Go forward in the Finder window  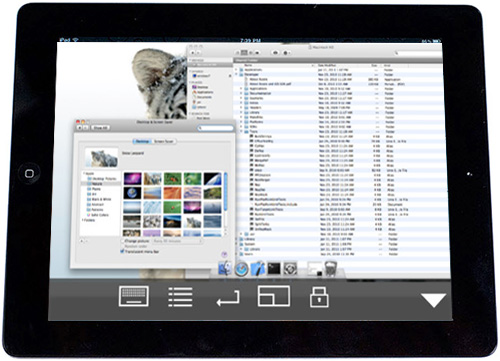[x=198, y=53]
